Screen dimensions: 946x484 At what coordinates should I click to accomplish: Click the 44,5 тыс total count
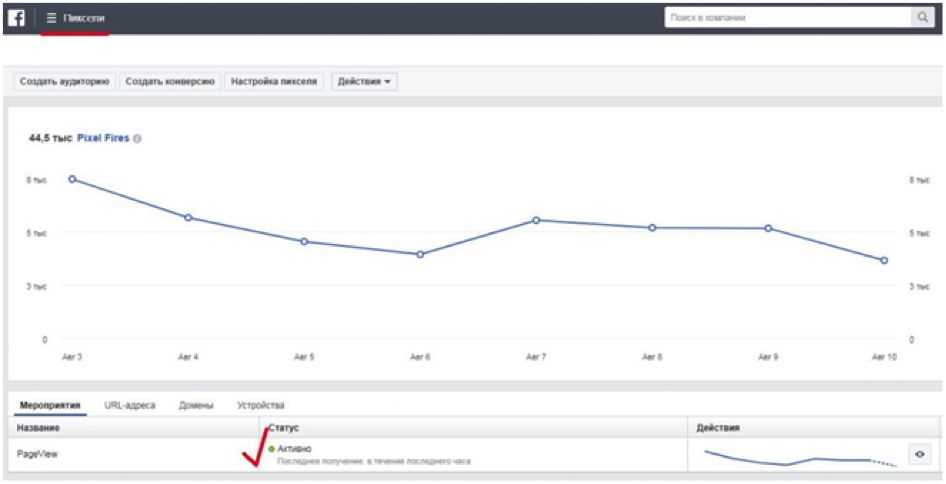[50, 138]
